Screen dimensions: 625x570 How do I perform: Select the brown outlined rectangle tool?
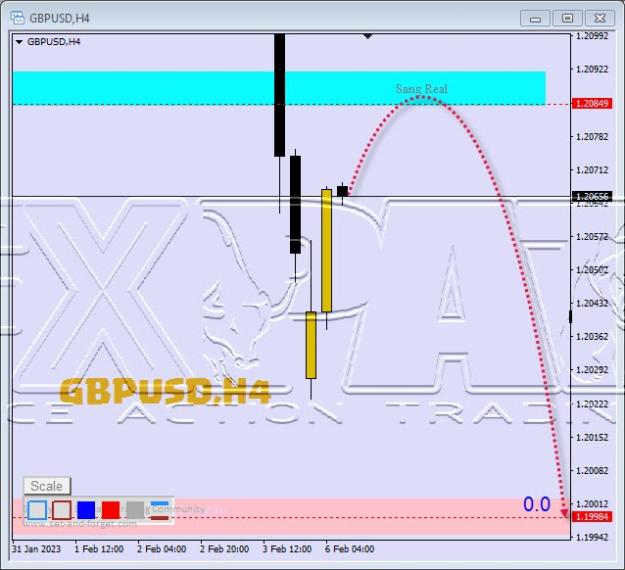(62, 510)
